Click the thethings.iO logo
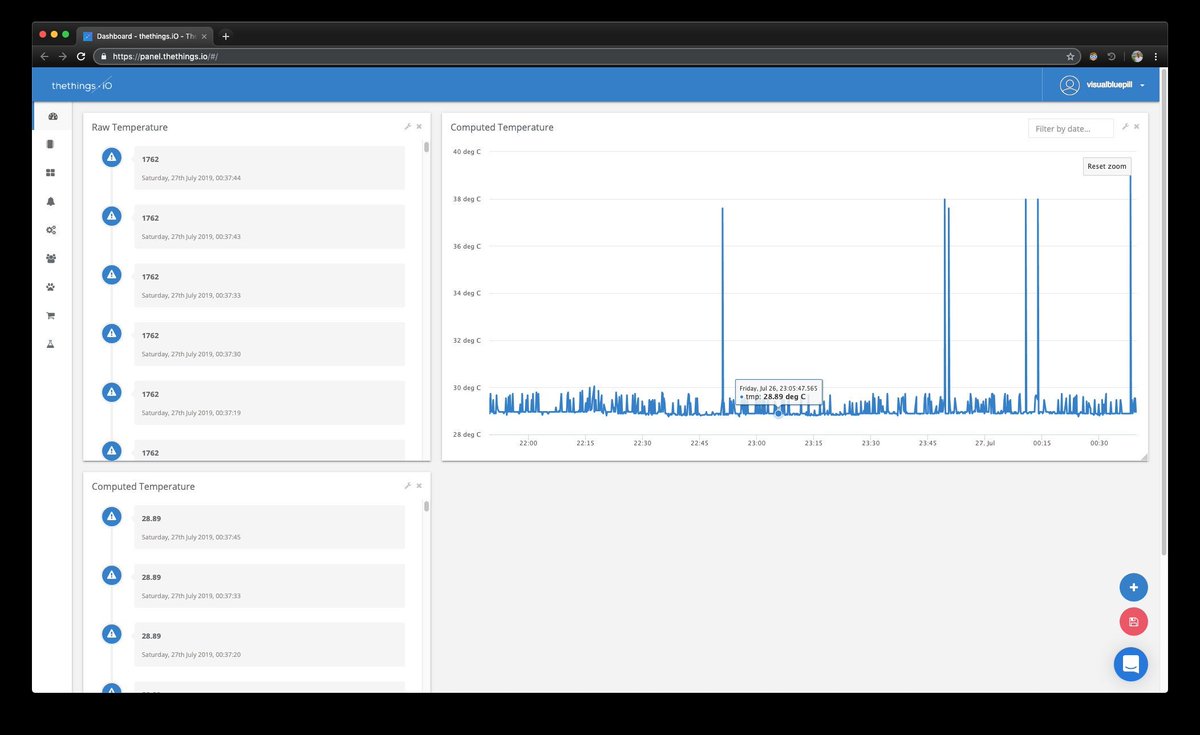Screen dimensions: 1200x735 (82, 86)
